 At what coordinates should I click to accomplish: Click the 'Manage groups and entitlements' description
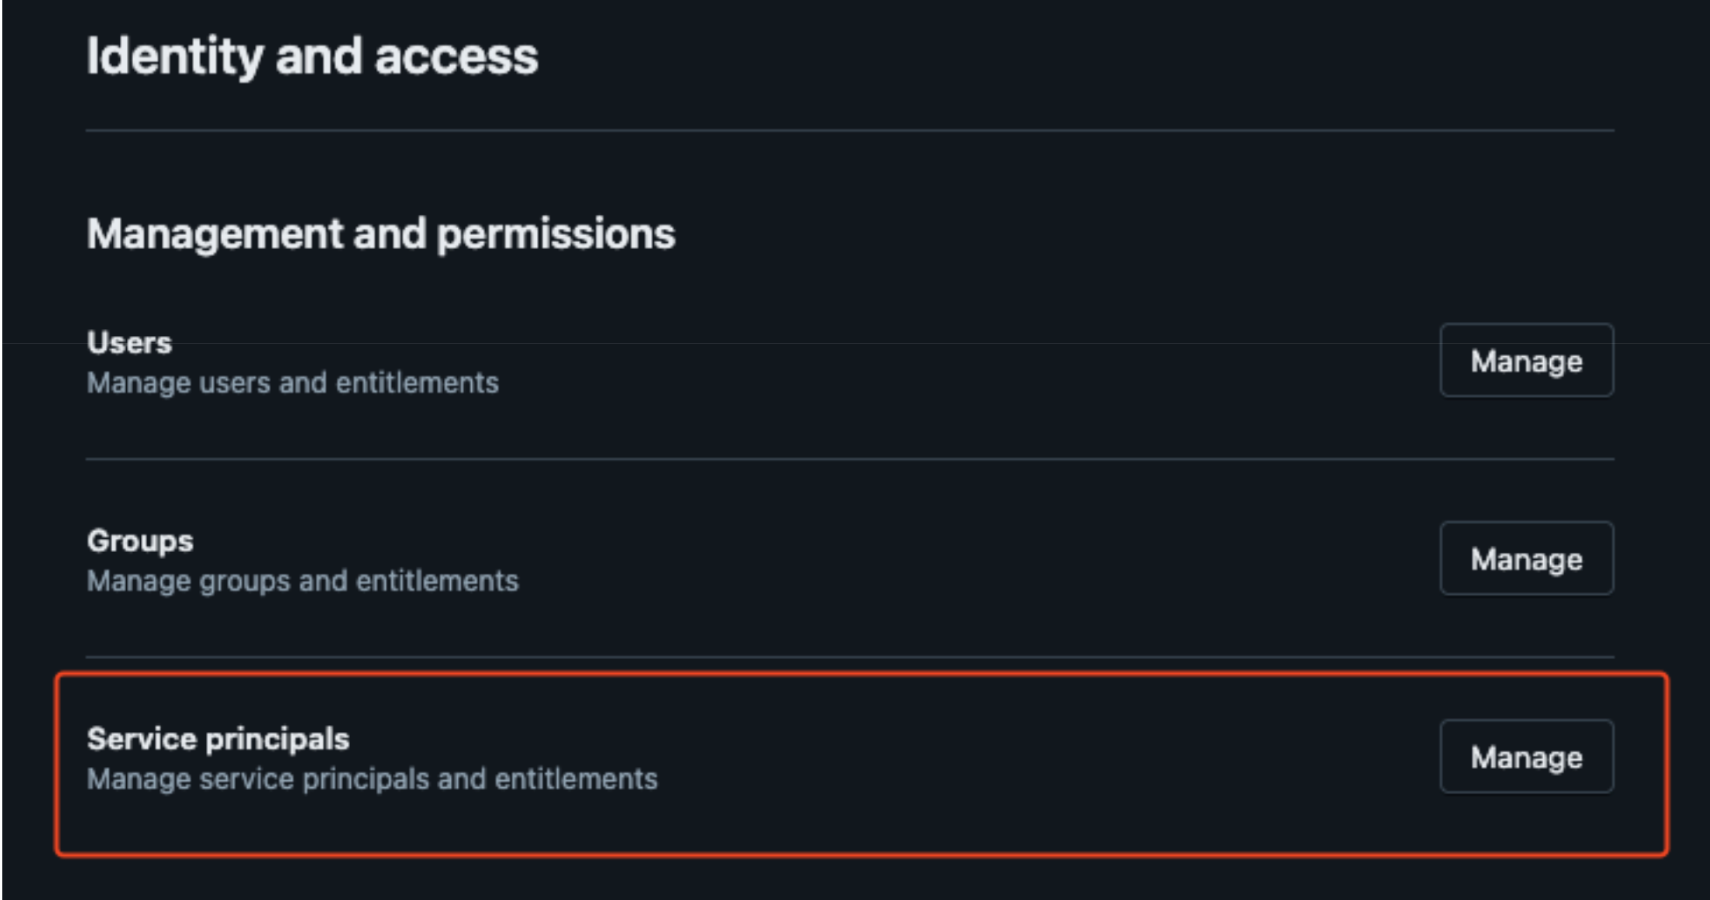click(302, 581)
